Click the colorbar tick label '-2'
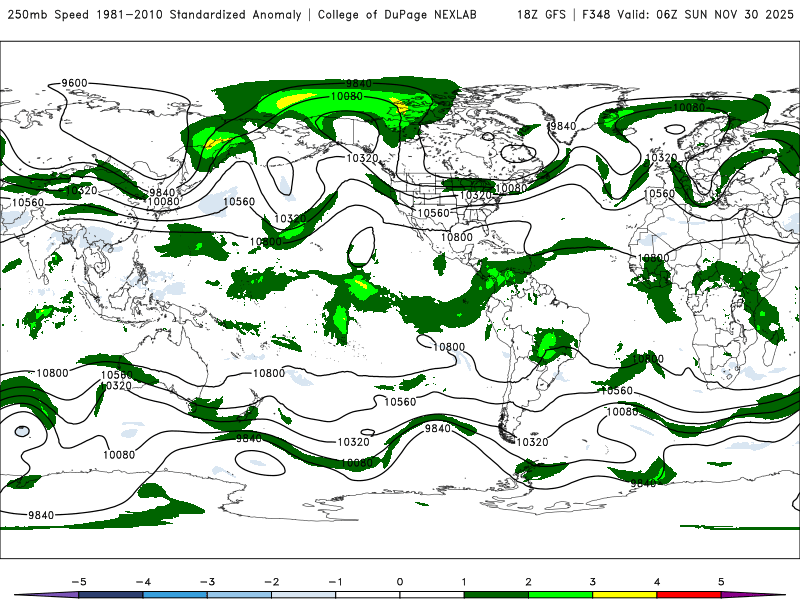Image resolution: width=800 pixels, height=600 pixels. (x=271, y=582)
